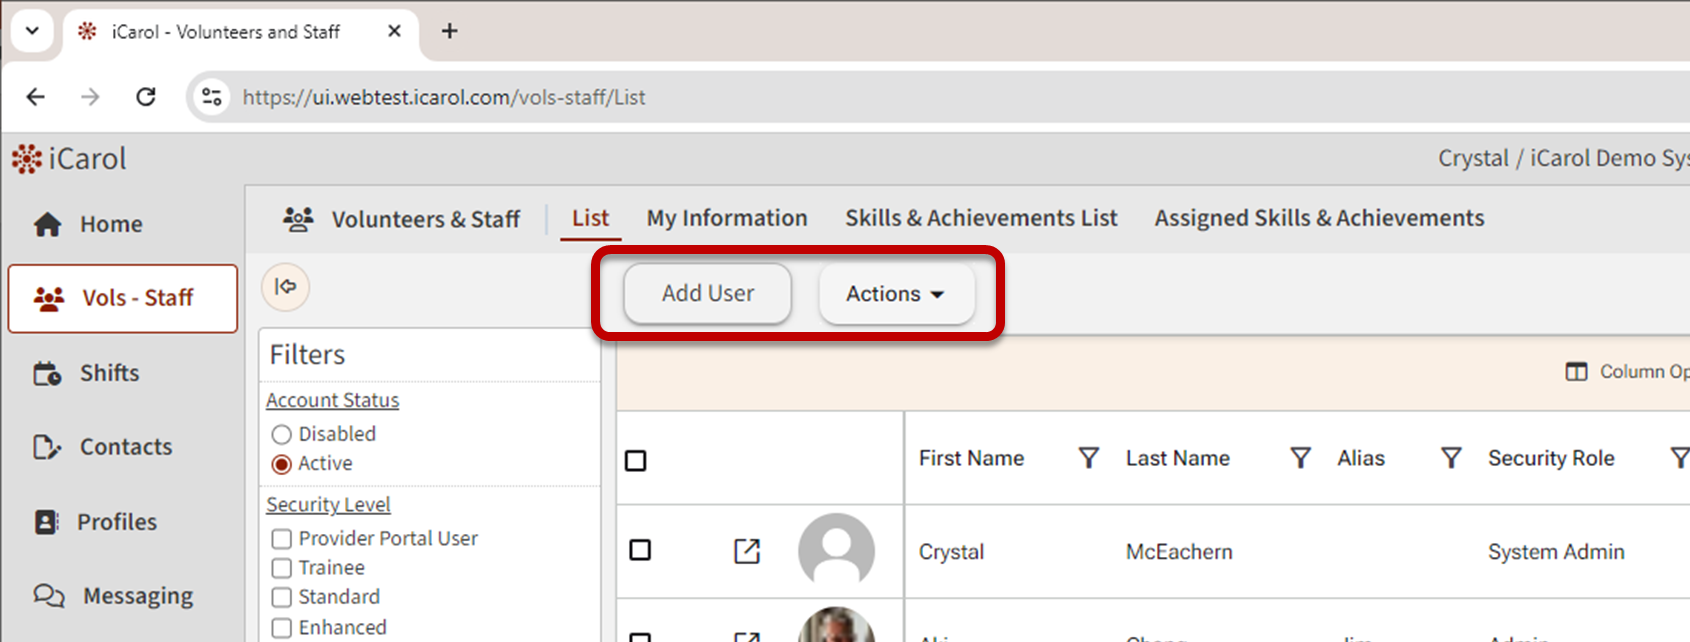Image resolution: width=1690 pixels, height=642 pixels.
Task: Open Crystal McEachern's record via external-link icon
Action: 746,551
